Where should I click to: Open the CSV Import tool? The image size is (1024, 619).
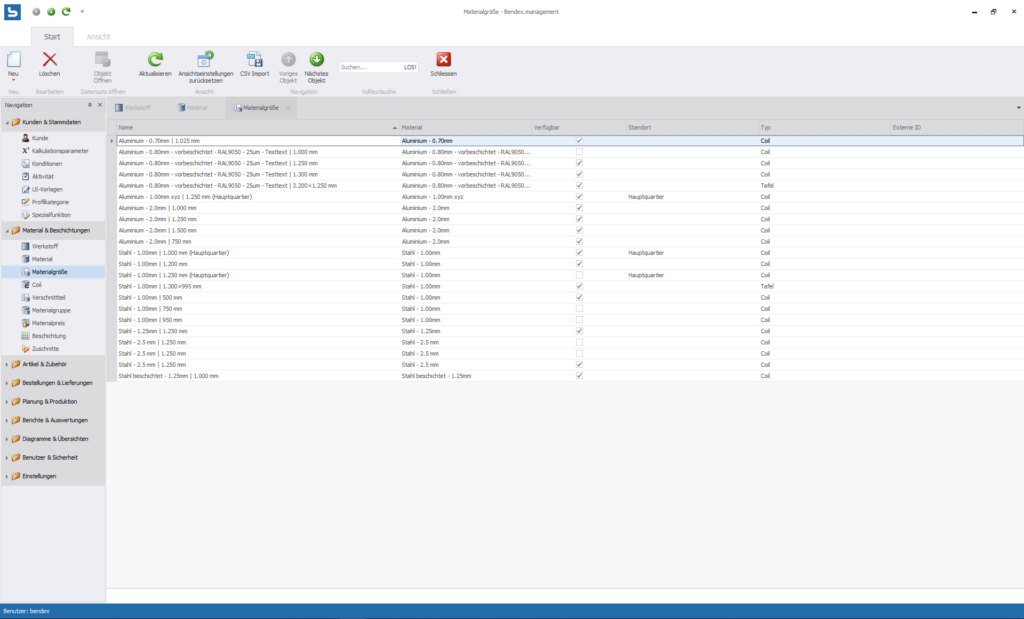[x=254, y=60]
